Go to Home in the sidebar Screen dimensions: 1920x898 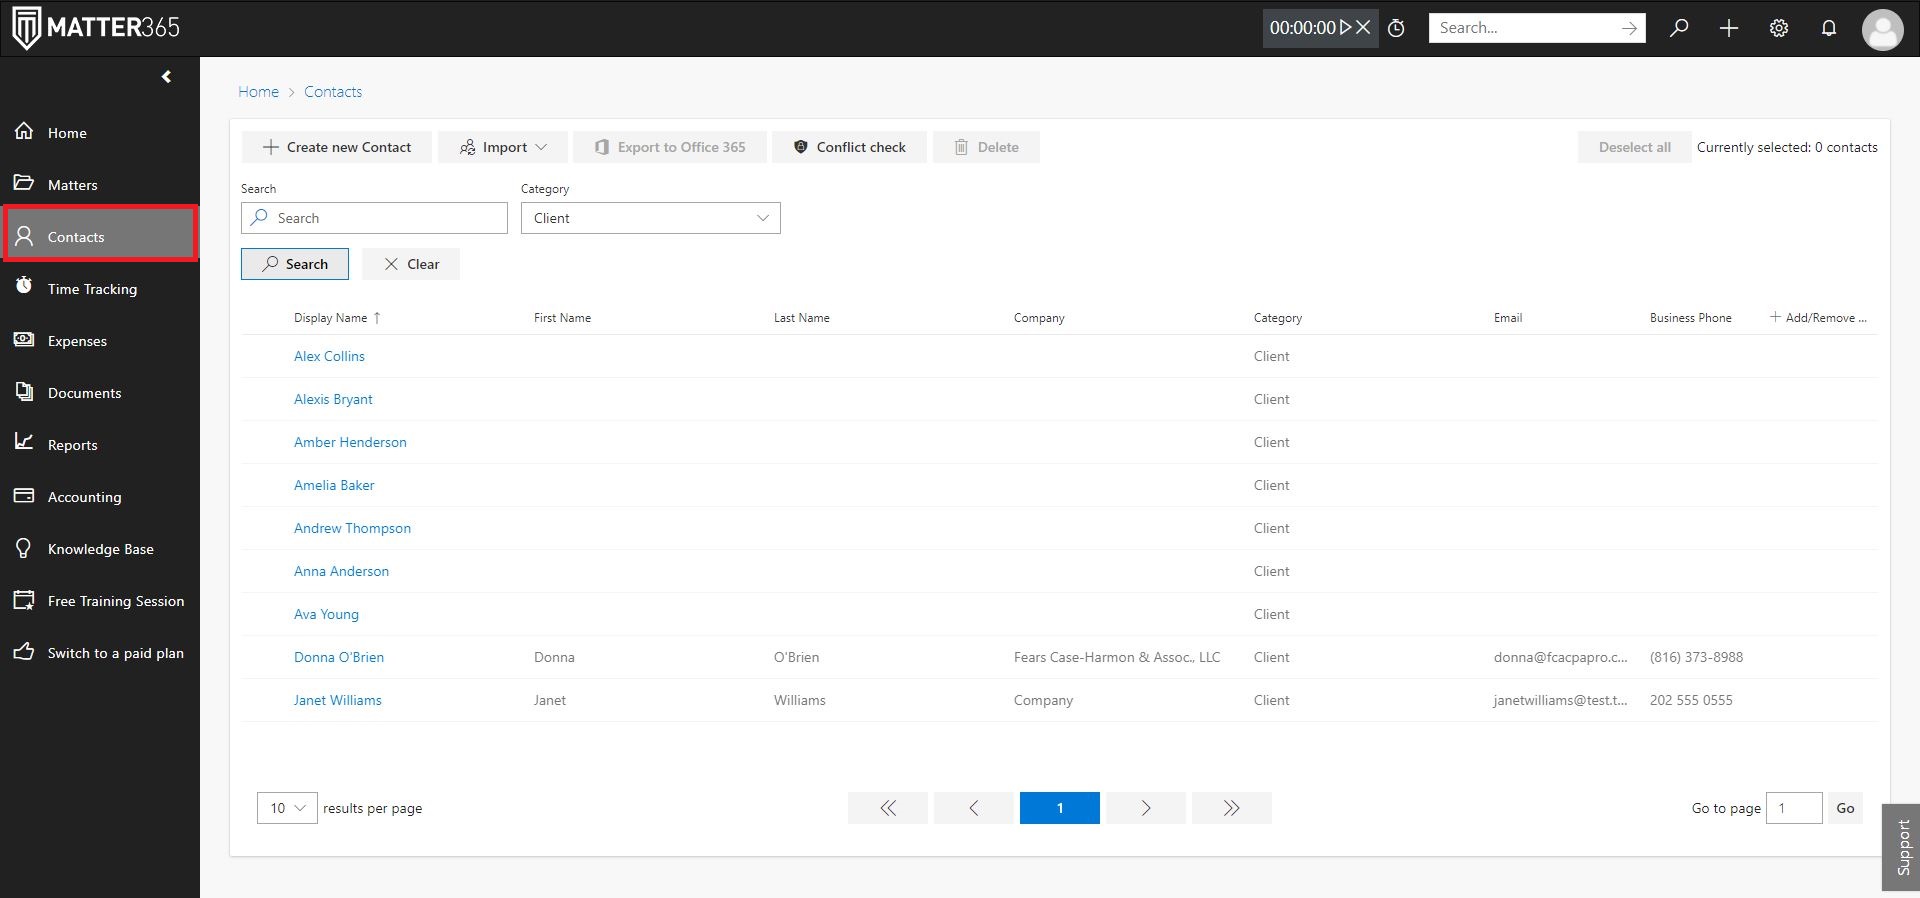[100, 132]
